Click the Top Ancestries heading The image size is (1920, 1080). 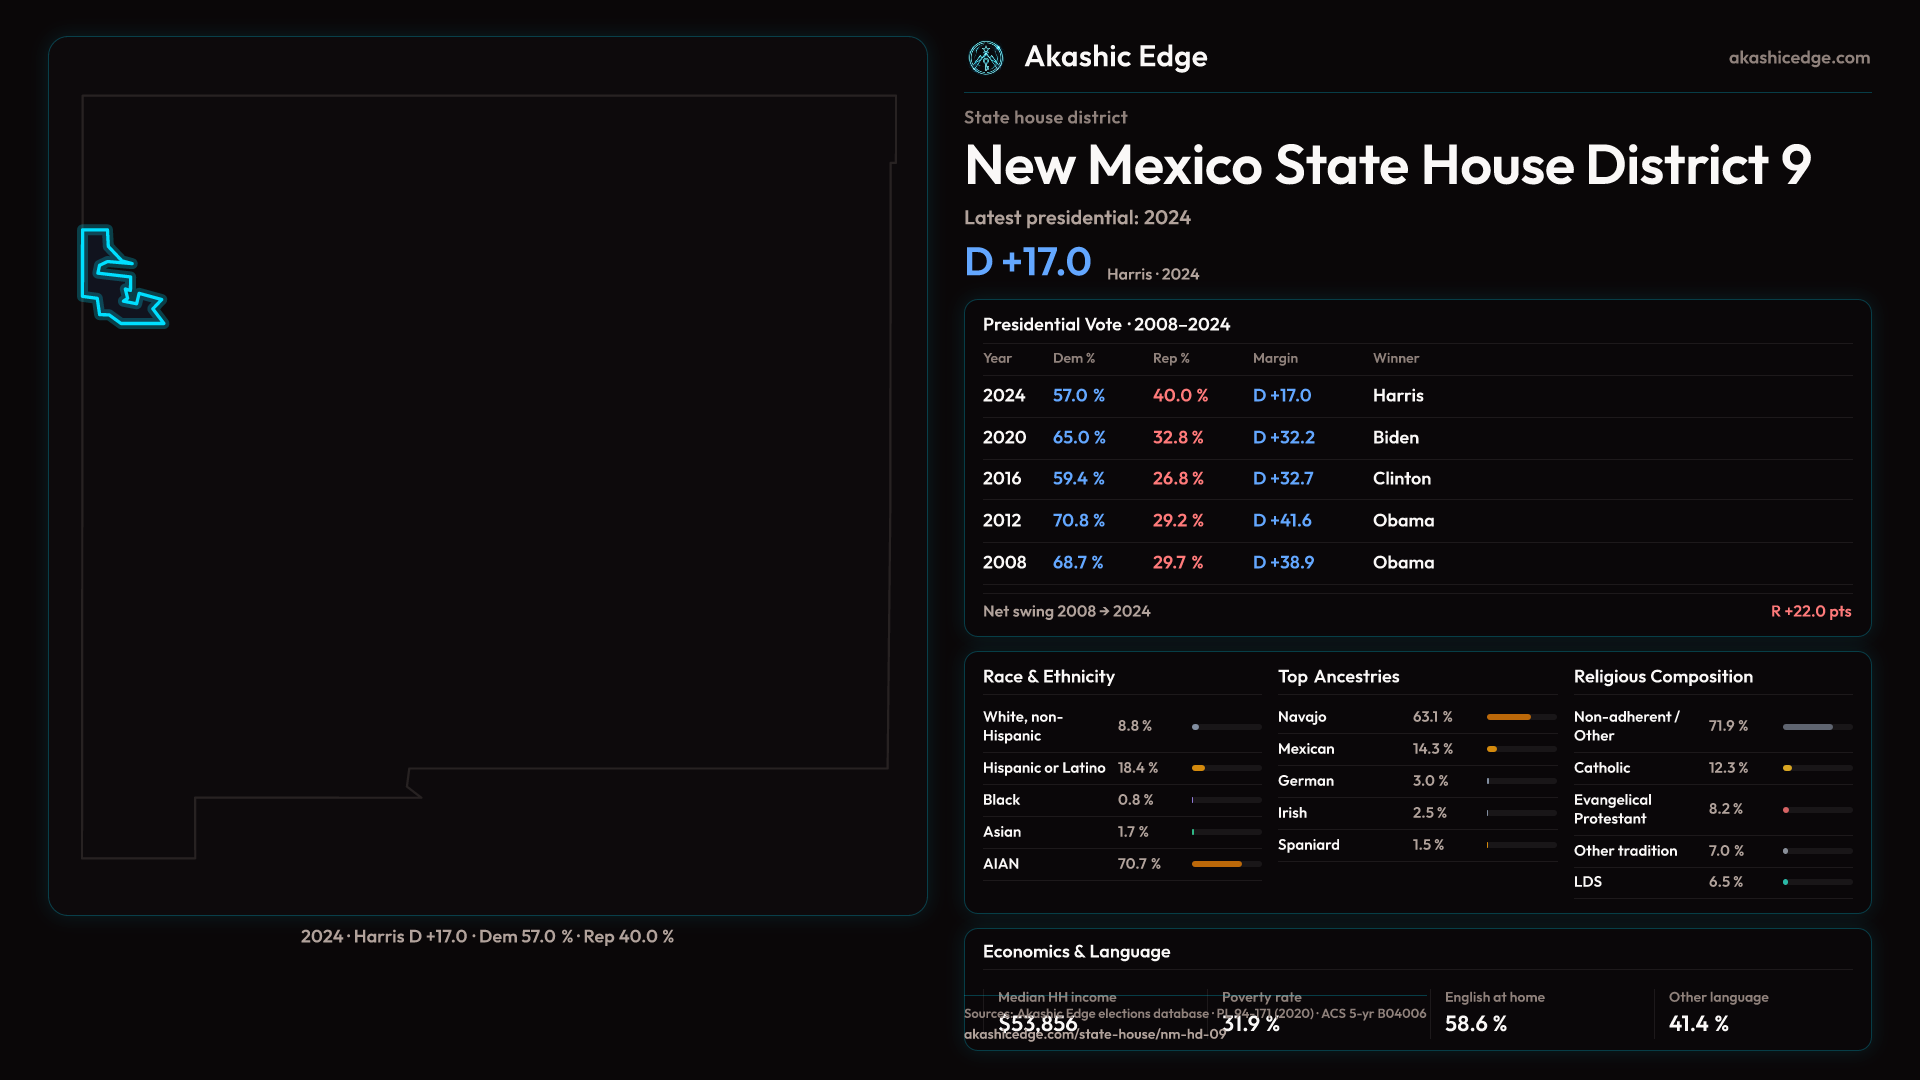(x=1338, y=677)
